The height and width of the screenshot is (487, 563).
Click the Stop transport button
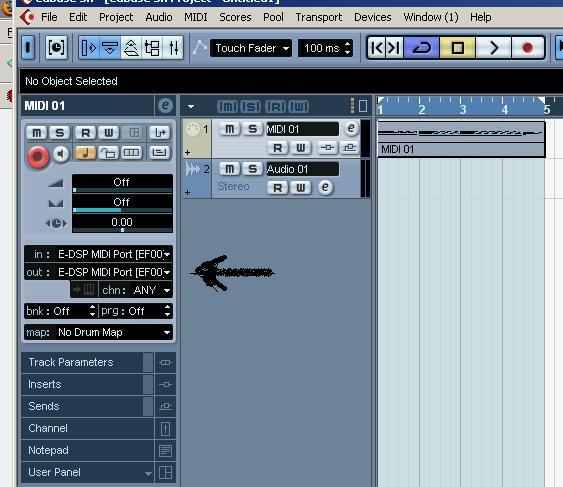point(457,48)
